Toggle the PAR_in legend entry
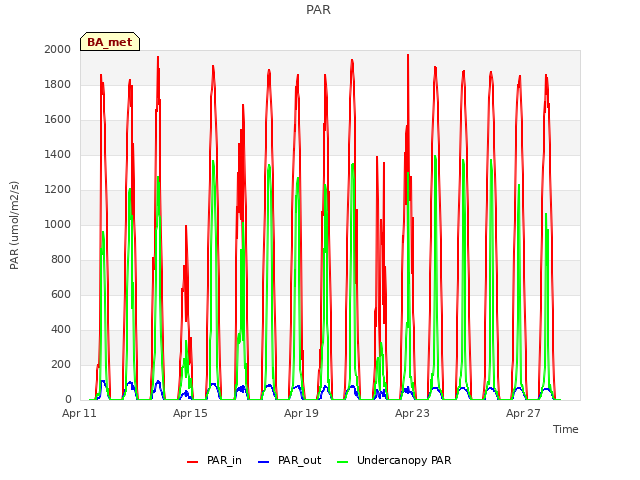This screenshot has height=480, width=640. pyautogui.click(x=215, y=460)
